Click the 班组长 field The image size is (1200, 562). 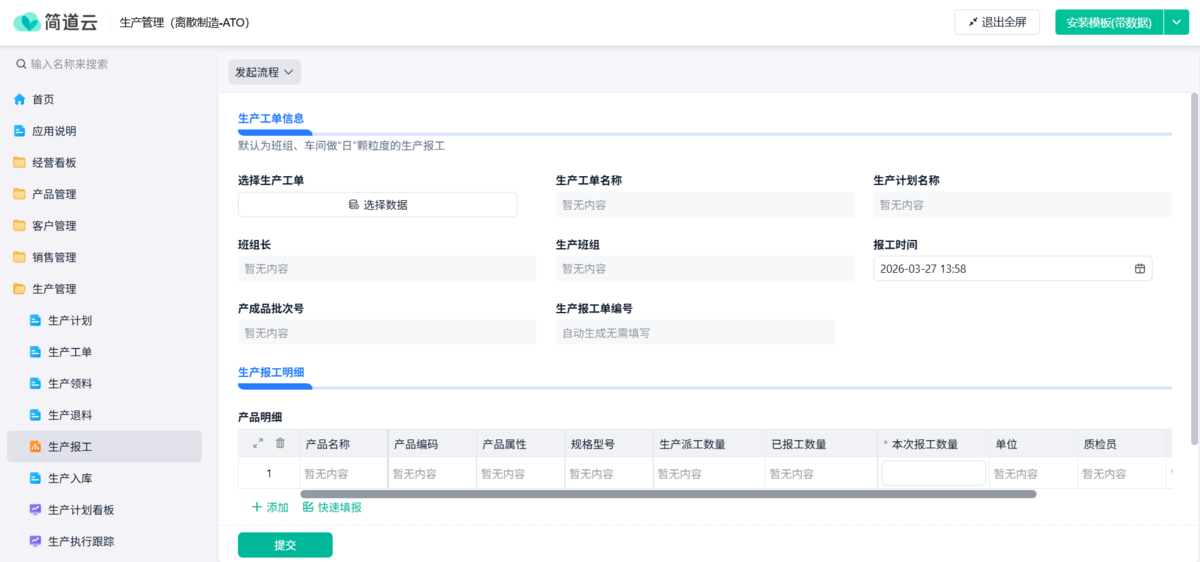(x=387, y=269)
